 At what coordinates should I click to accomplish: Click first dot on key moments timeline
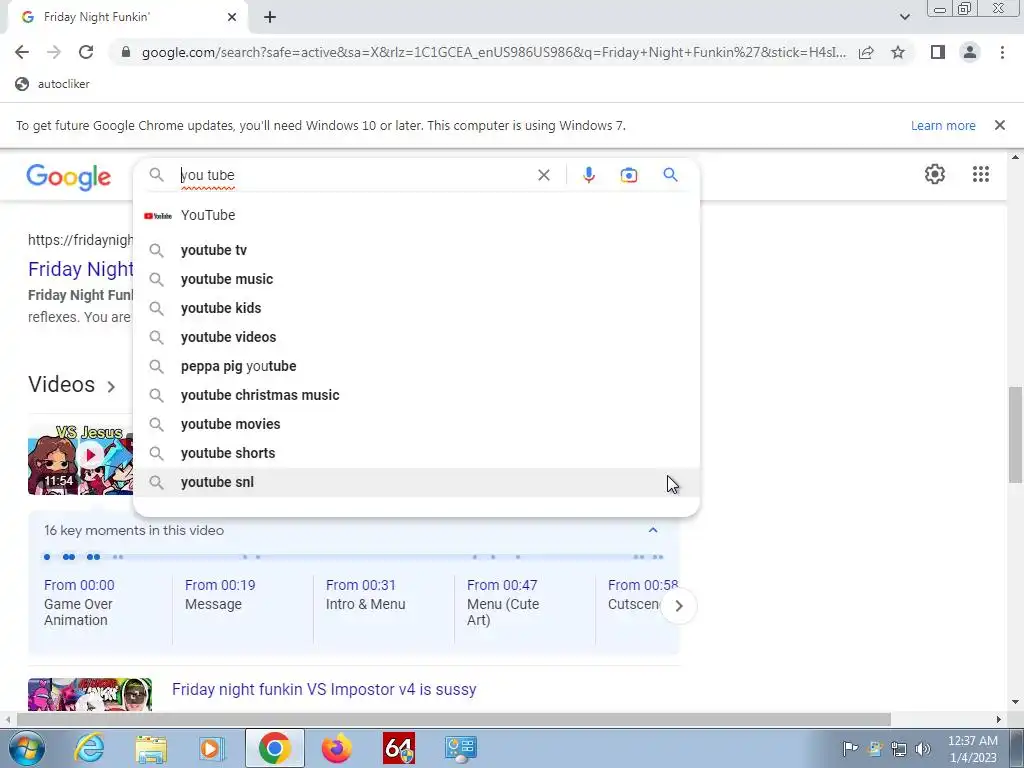pos(47,557)
